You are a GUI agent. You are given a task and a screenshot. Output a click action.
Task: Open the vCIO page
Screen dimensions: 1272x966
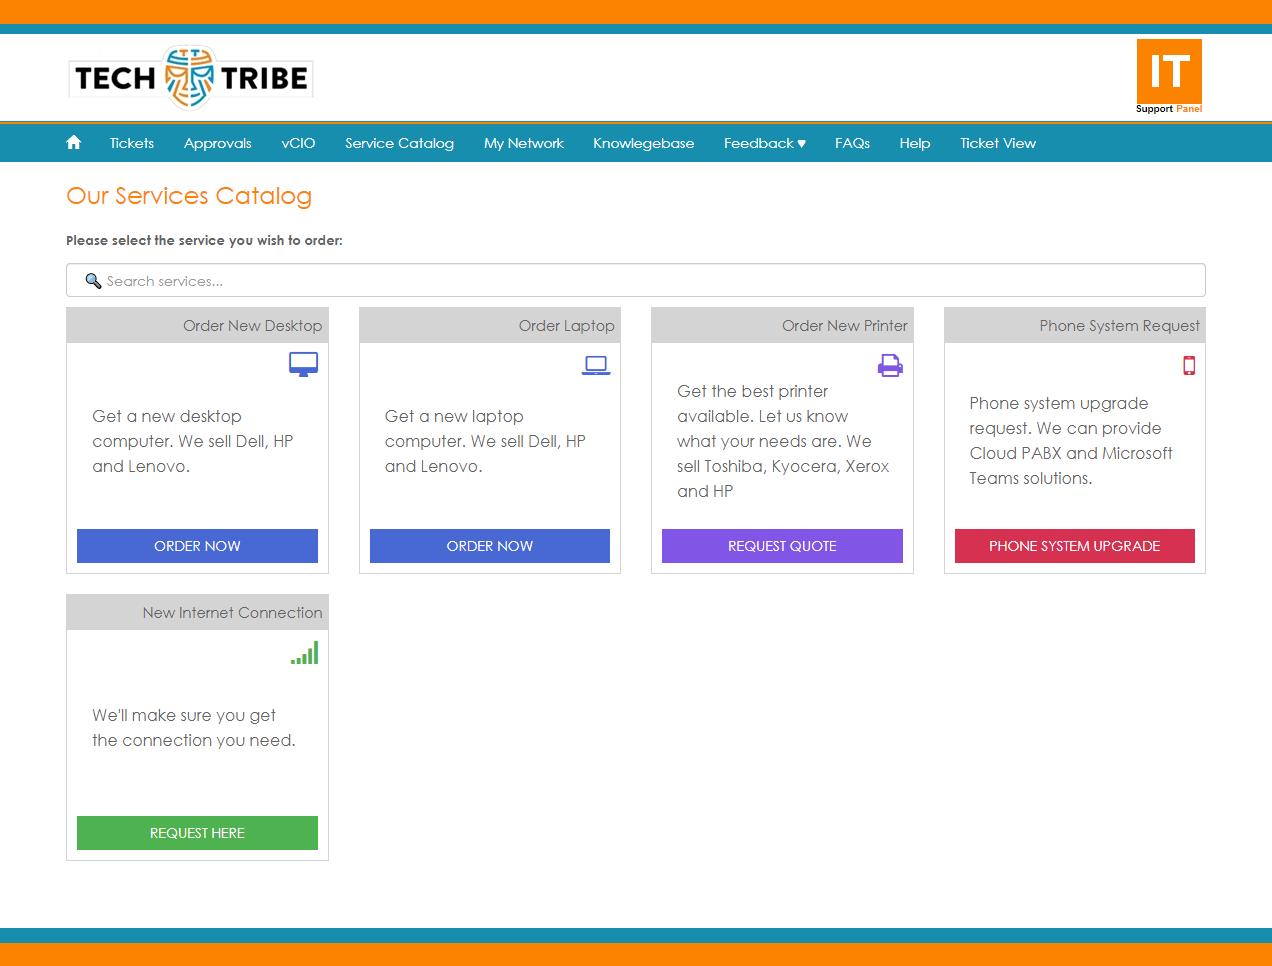(x=298, y=142)
